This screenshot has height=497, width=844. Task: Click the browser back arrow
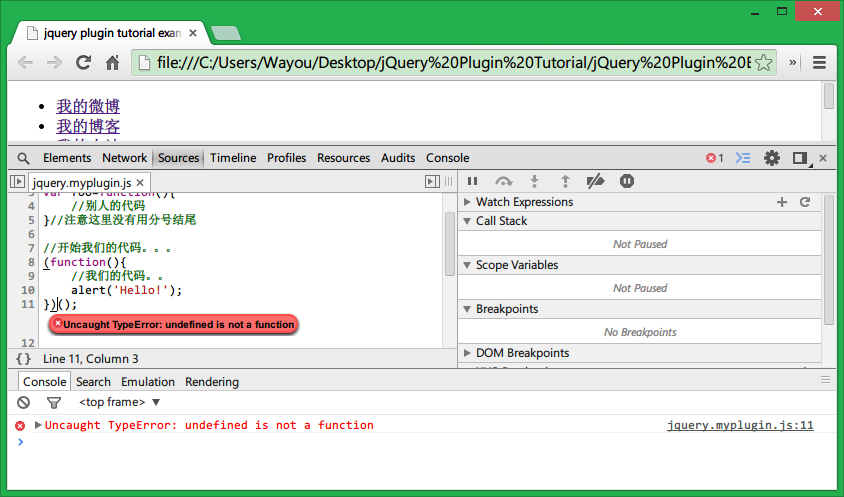coord(25,63)
